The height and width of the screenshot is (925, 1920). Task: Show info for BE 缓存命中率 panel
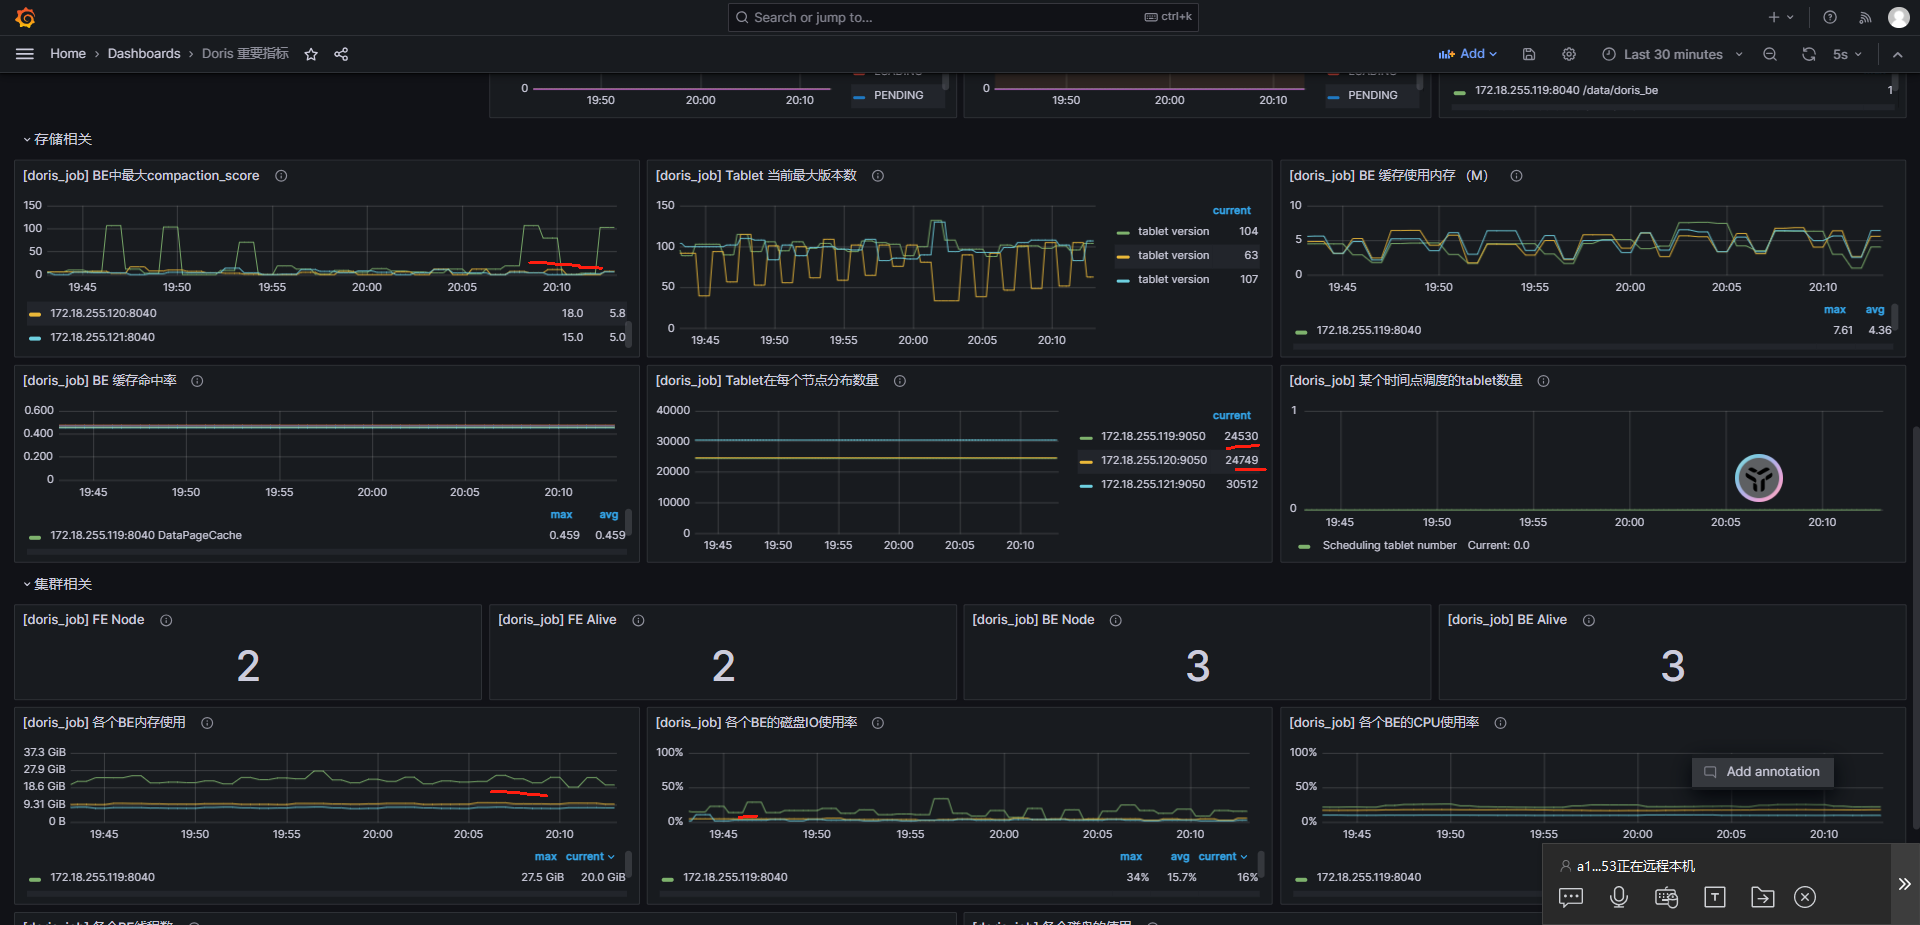coord(197,381)
